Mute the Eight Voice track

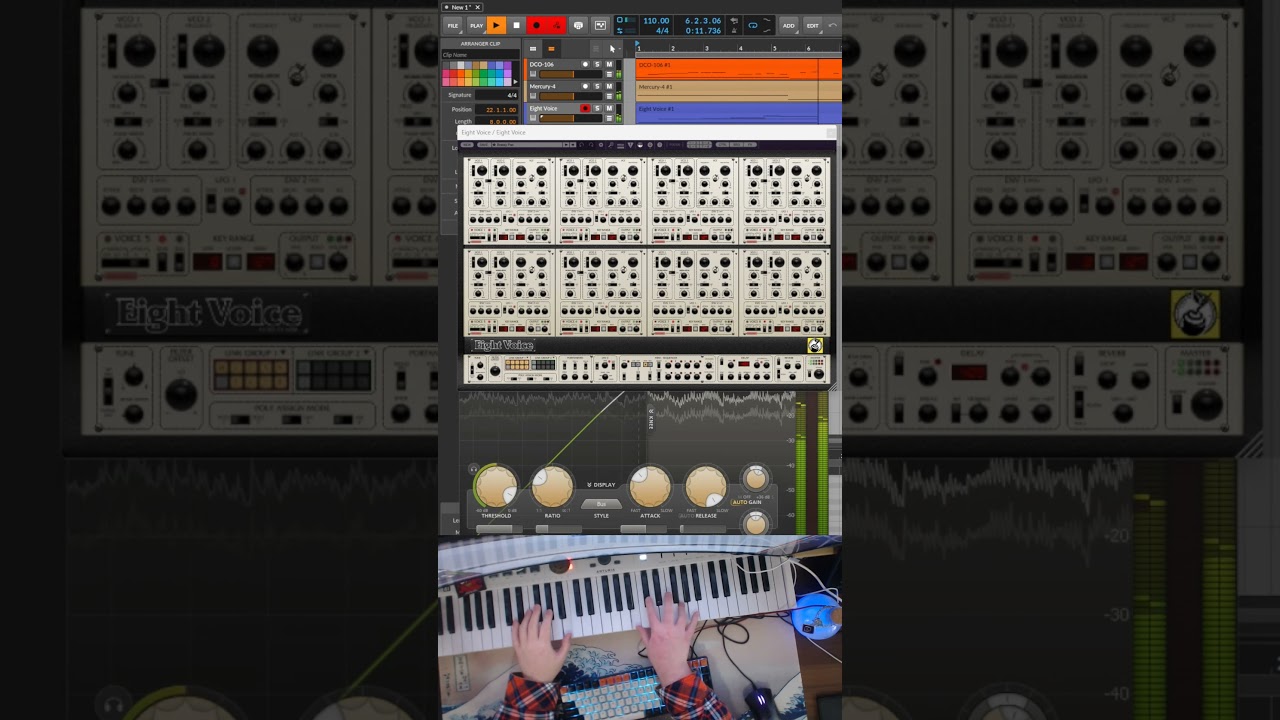tap(609, 108)
